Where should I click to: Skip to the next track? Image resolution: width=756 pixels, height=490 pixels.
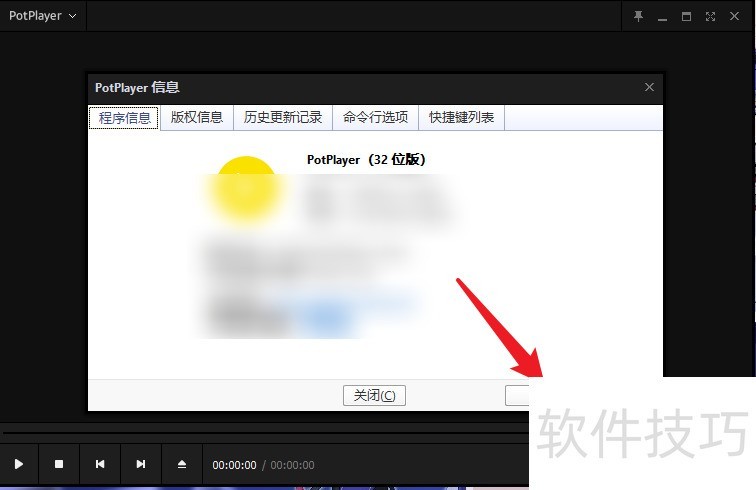tap(141, 464)
